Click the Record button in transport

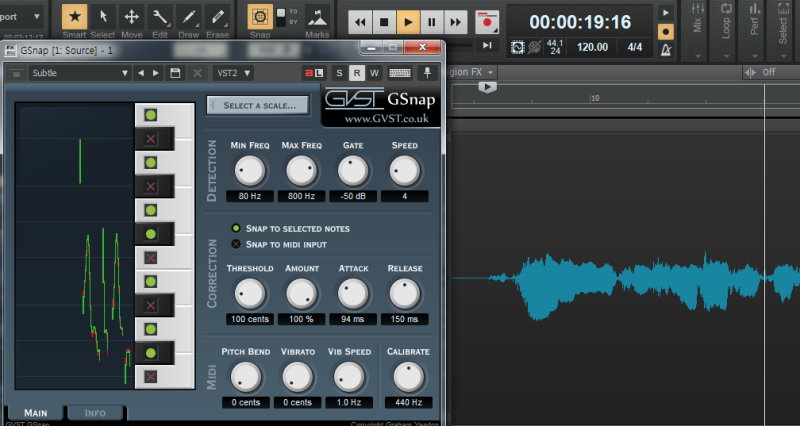[487, 21]
